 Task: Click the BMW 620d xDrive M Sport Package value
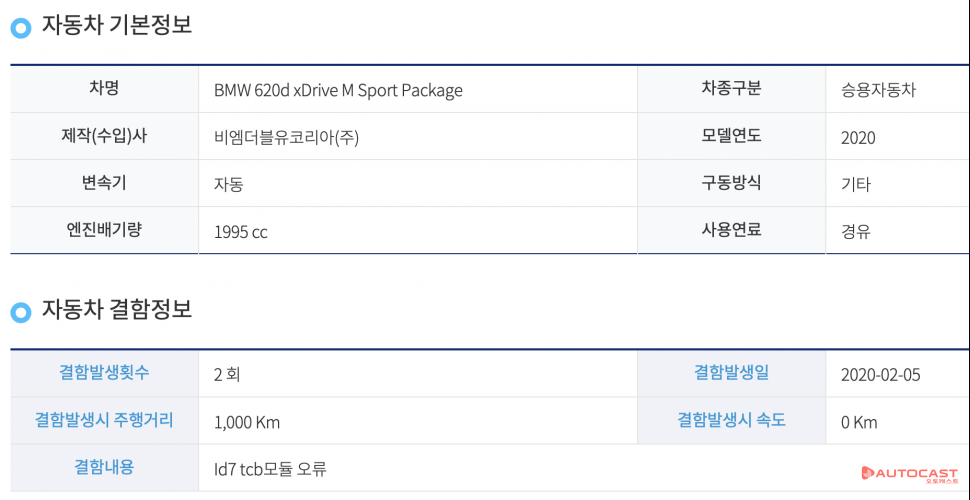tap(338, 90)
